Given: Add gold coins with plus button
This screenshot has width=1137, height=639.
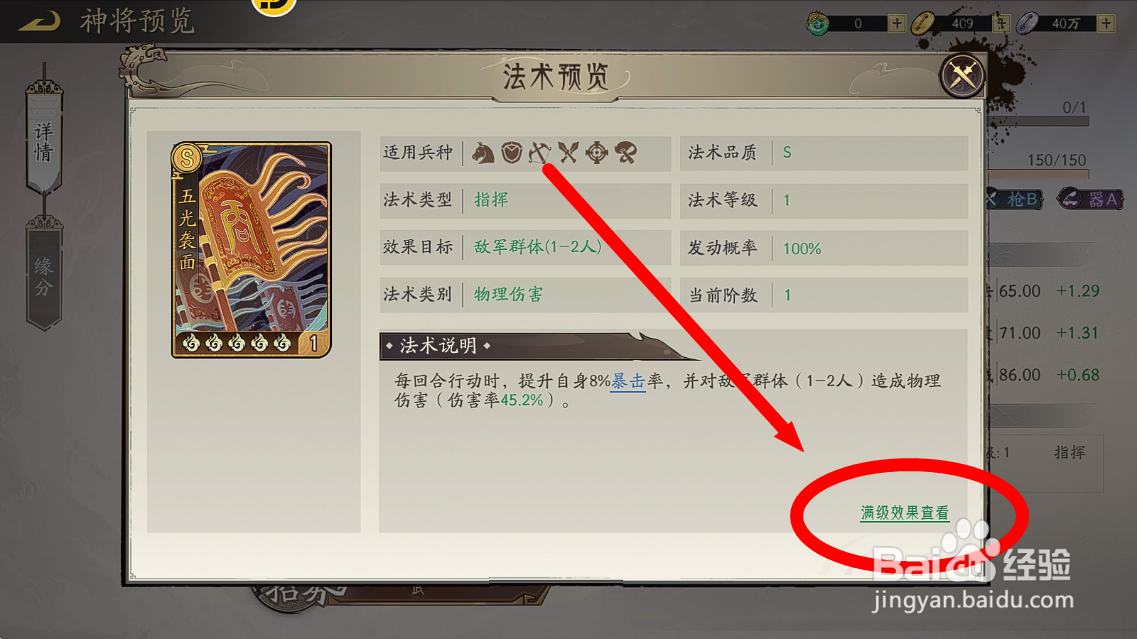Looking at the screenshot, I should click(x=1001, y=23).
